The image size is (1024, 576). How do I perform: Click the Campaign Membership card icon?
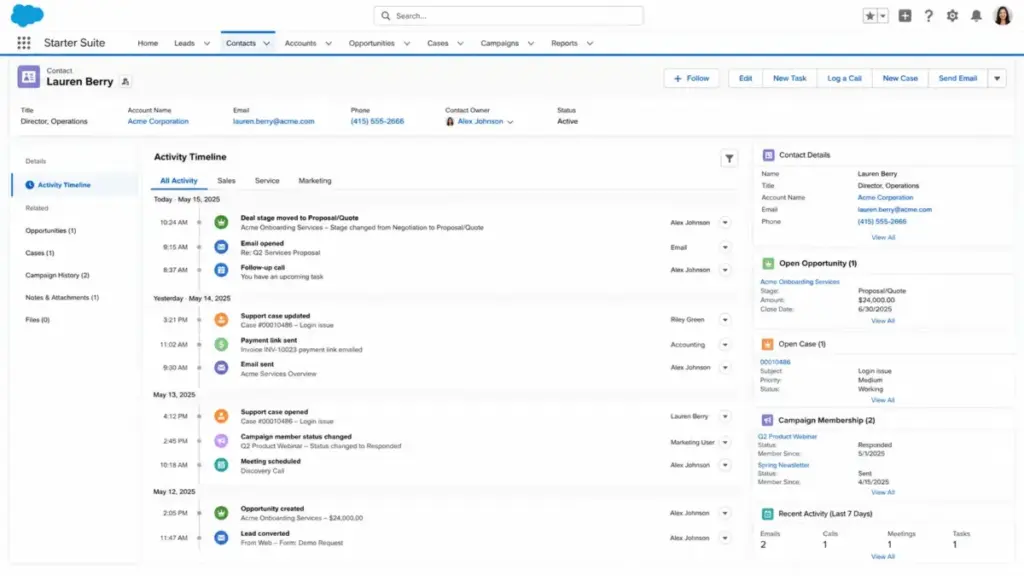pos(767,421)
